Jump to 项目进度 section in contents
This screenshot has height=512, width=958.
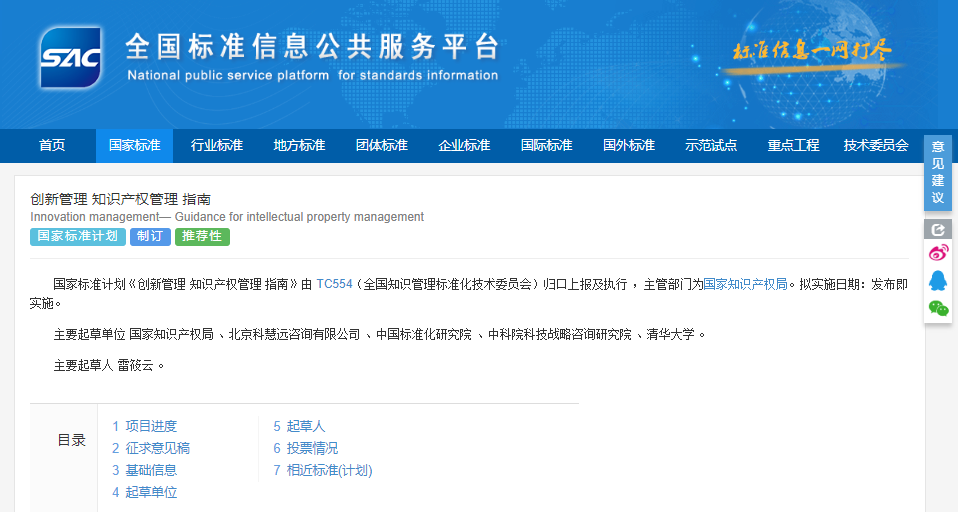(x=144, y=426)
